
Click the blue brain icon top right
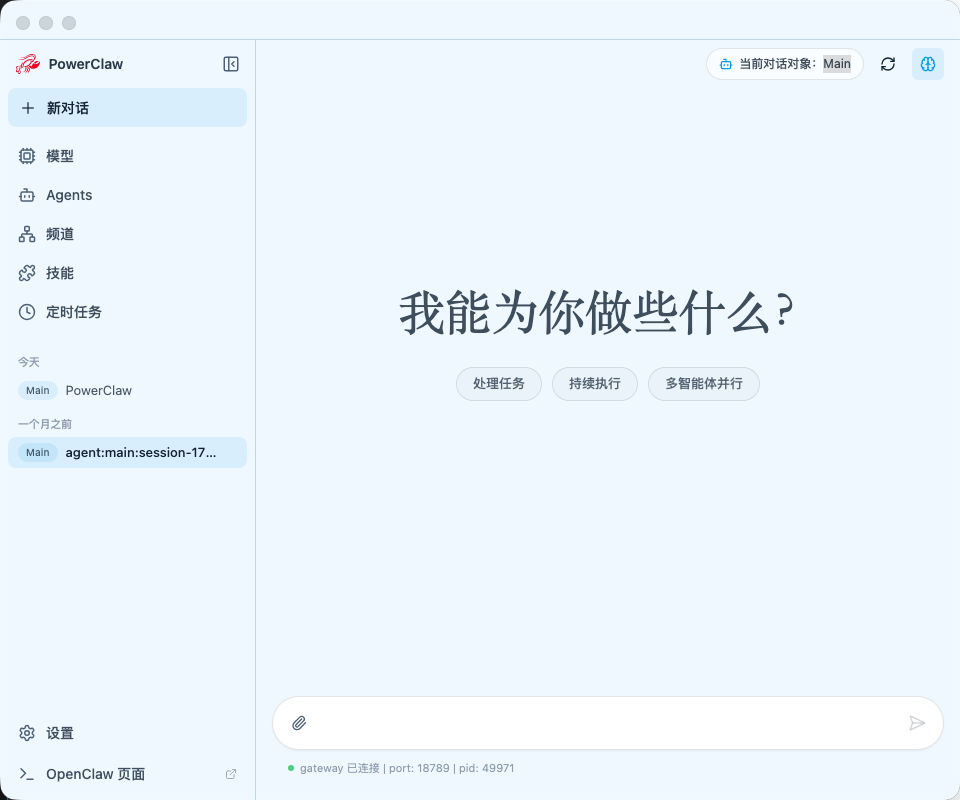click(x=927, y=63)
